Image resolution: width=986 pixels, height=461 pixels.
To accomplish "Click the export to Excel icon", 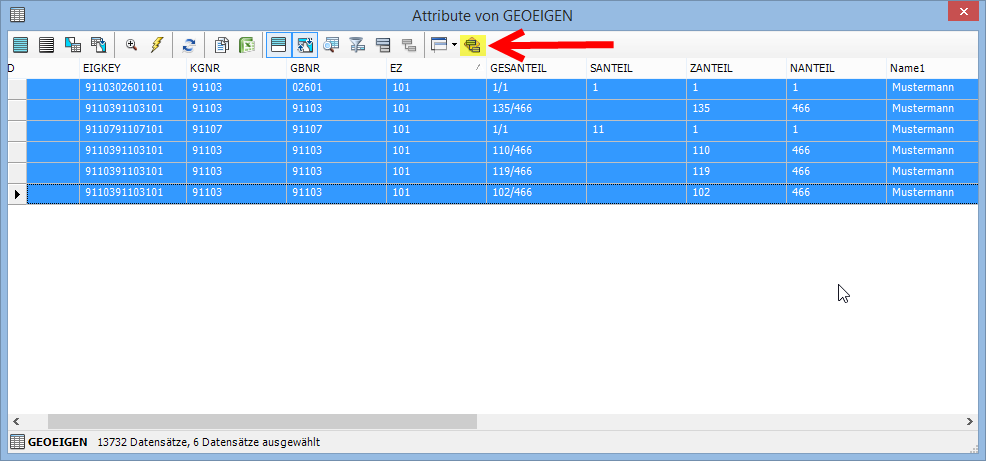I will click(x=246, y=45).
